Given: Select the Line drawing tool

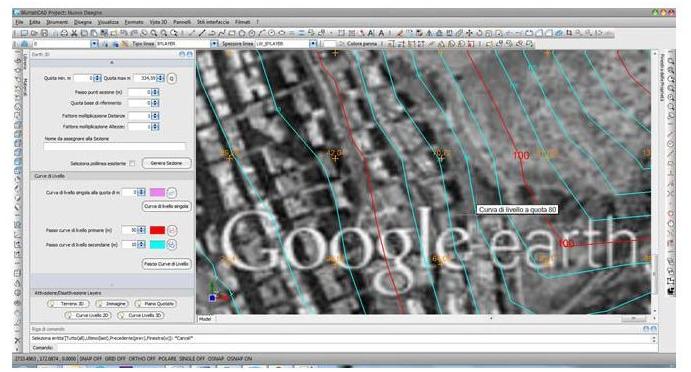Looking at the screenshot, I should (202, 33).
